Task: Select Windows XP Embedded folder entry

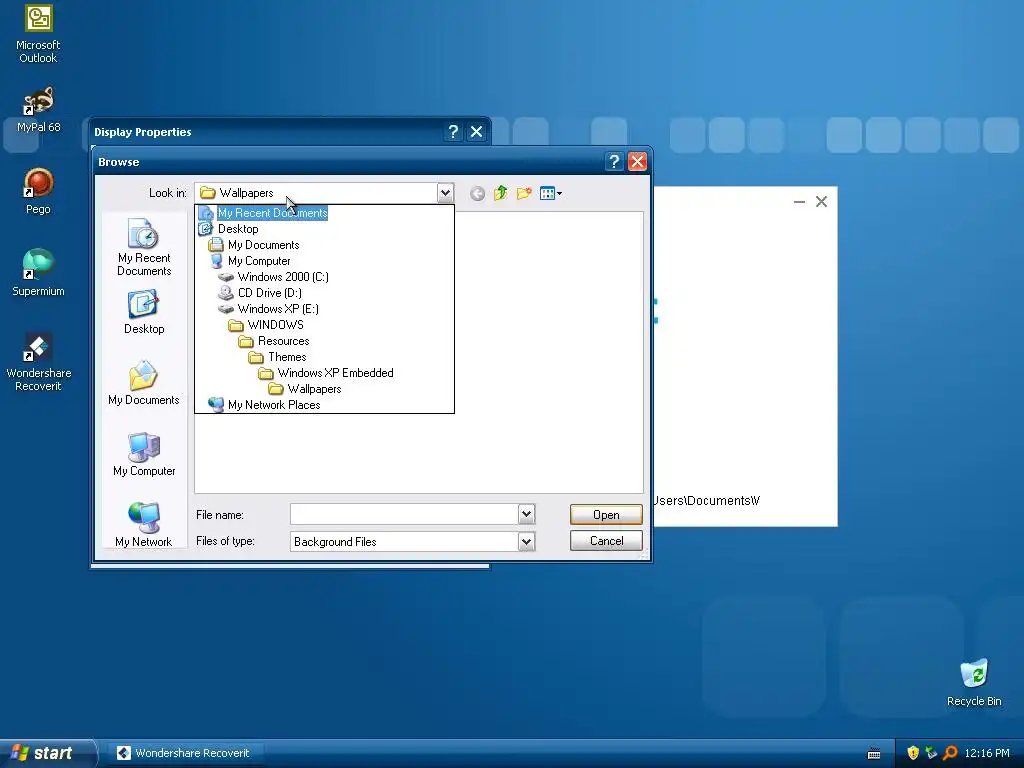Action: (326, 373)
